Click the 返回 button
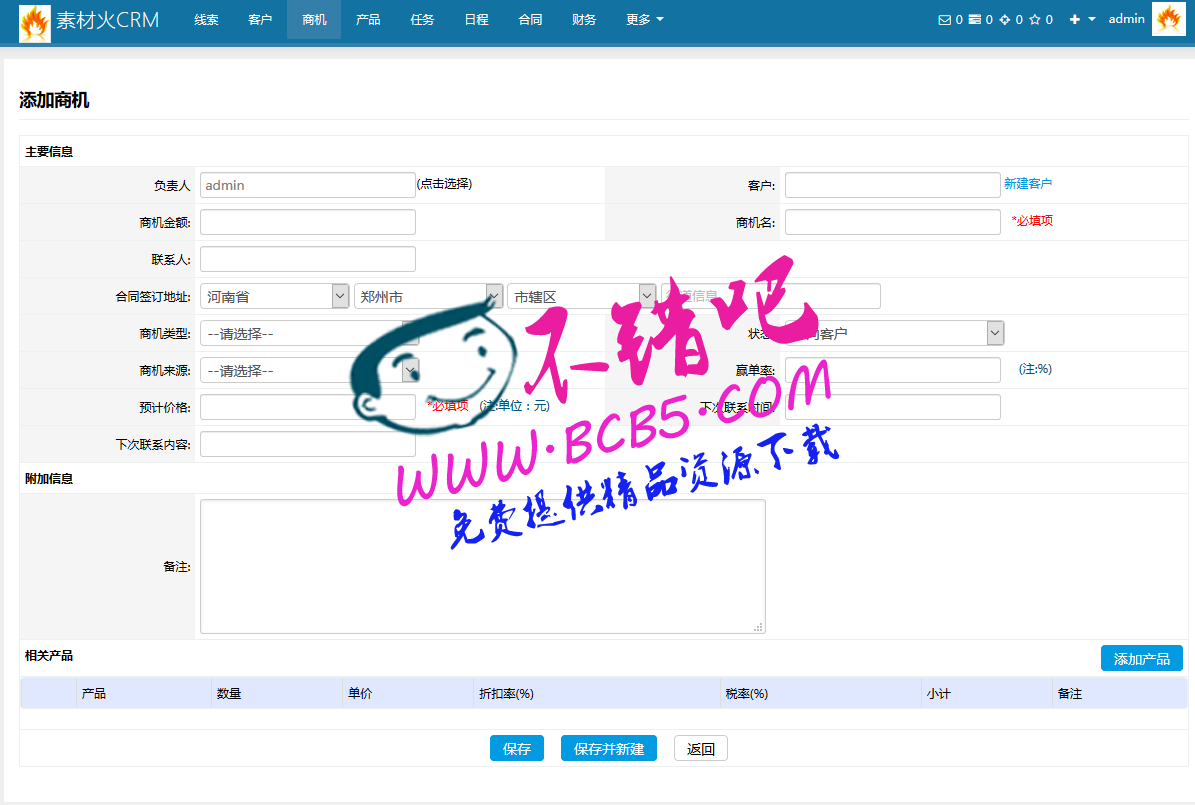This screenshot has height=805, width=1195. (700, 749)
